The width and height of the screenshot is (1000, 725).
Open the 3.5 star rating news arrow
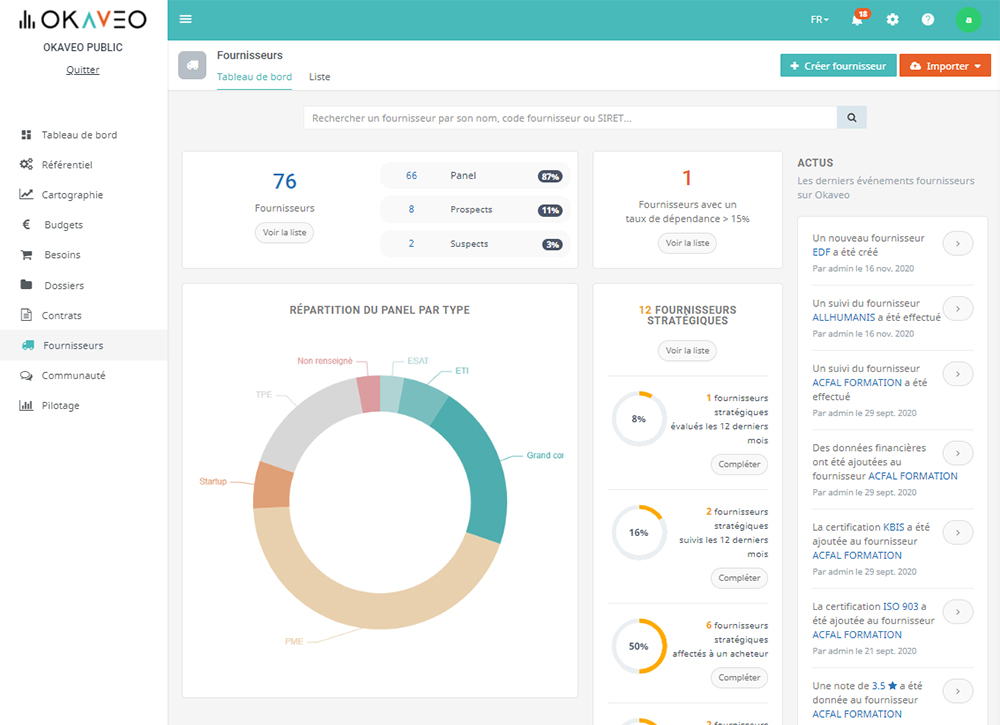tap(957, 691)
